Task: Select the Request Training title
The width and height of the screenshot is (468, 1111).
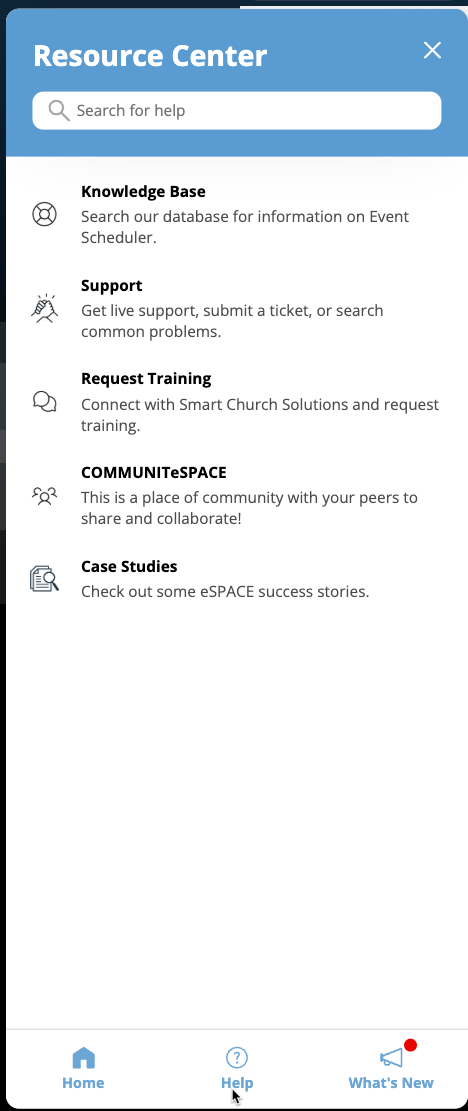Action: tap(146, 378)
